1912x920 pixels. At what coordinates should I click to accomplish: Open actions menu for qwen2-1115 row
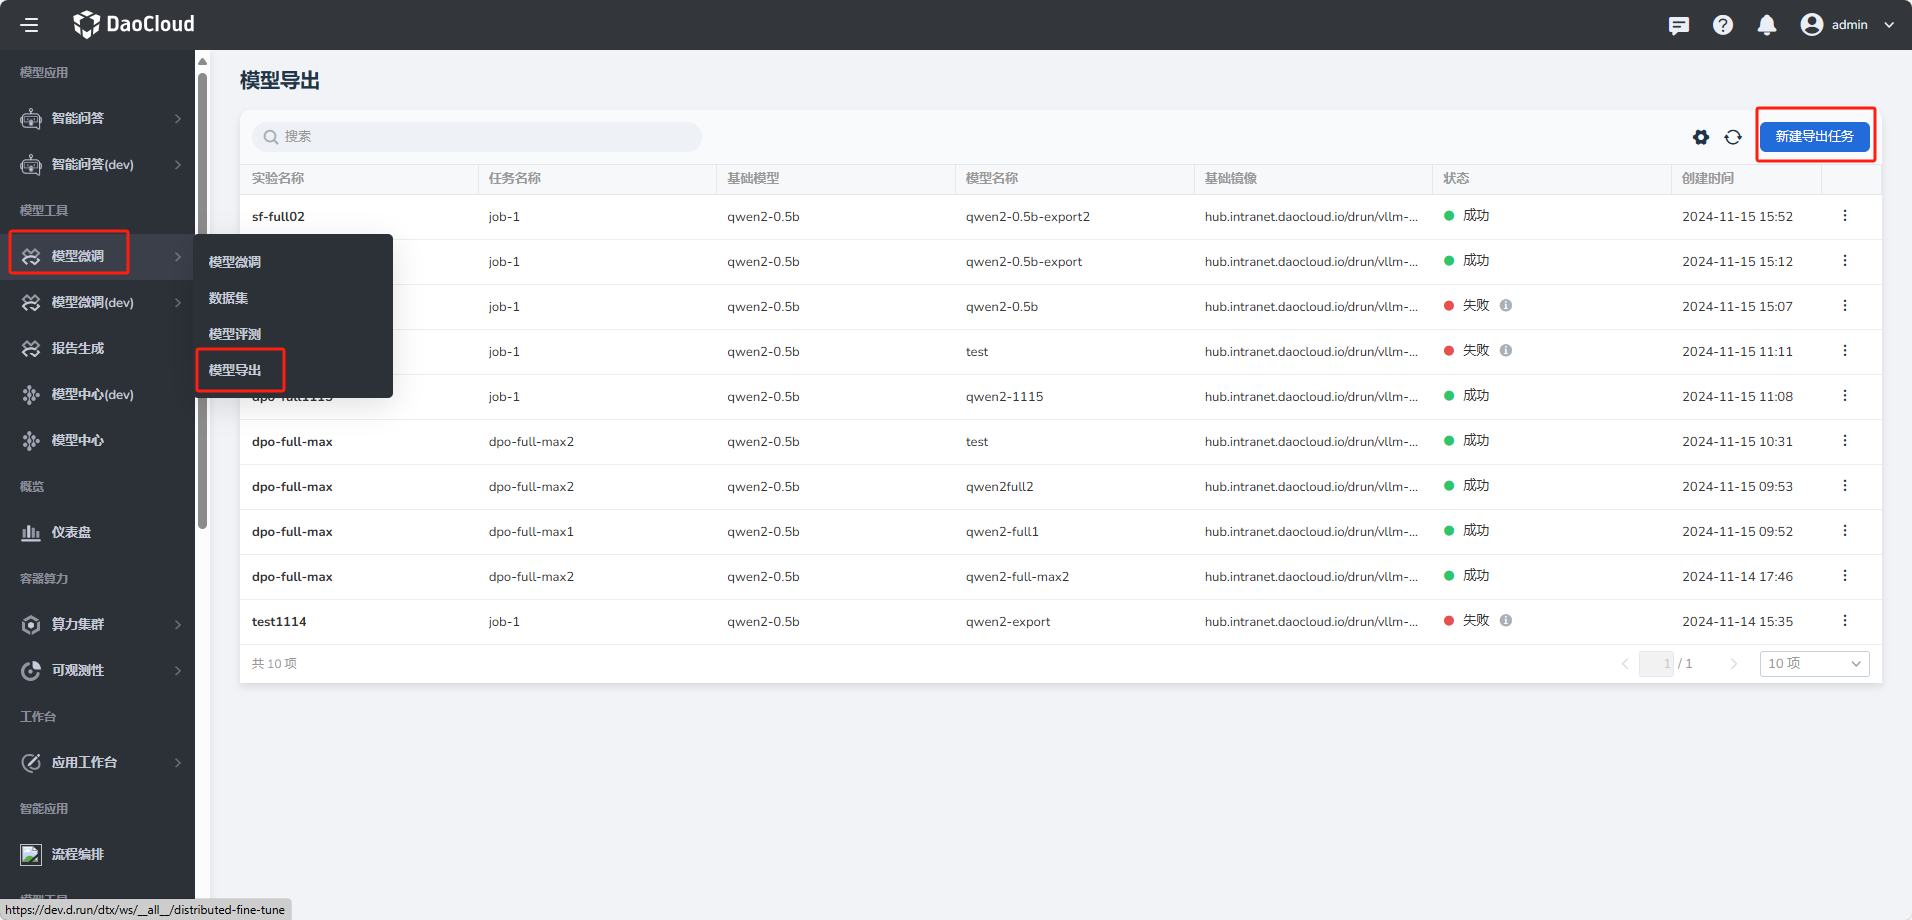point(1845,396)
